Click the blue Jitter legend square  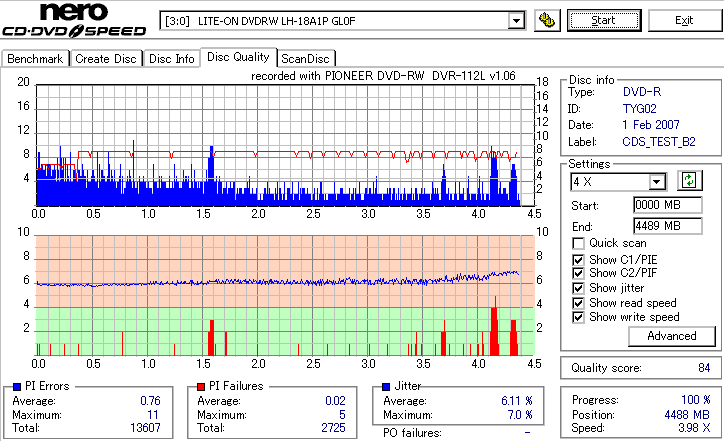pyautogui.click(x=386, y=387)
